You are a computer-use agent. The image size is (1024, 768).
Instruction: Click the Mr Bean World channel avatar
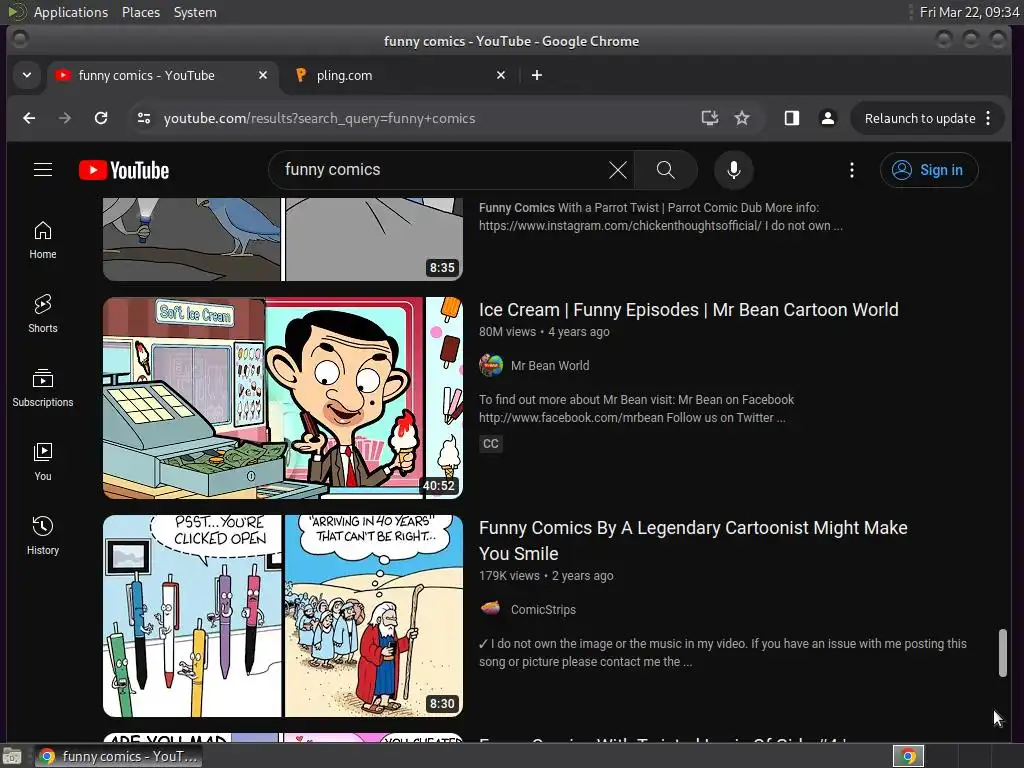pyautogui.click(x=491, y=365)
